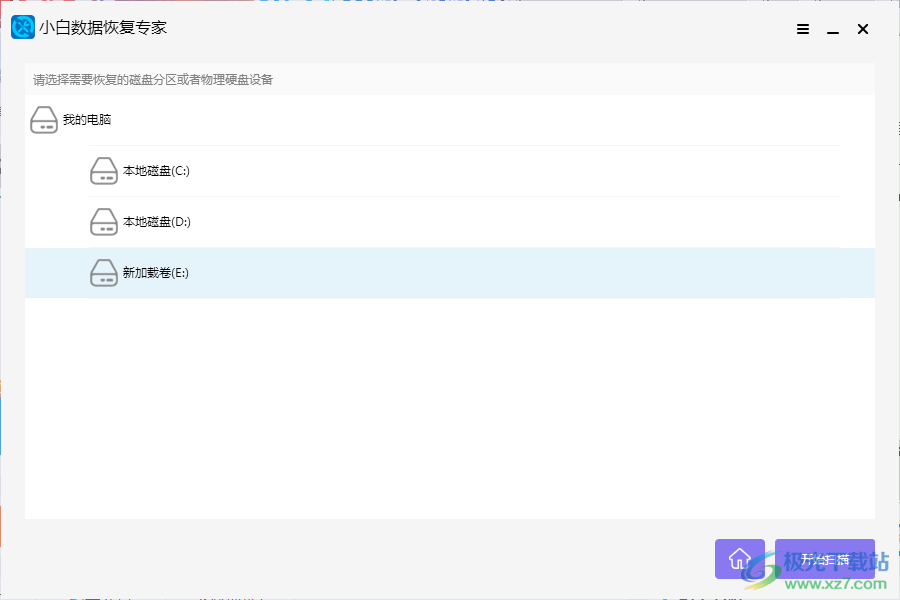This screenshot has width=900, height=600.
Task: Go back using the home icon button
Action: (740, 559)
